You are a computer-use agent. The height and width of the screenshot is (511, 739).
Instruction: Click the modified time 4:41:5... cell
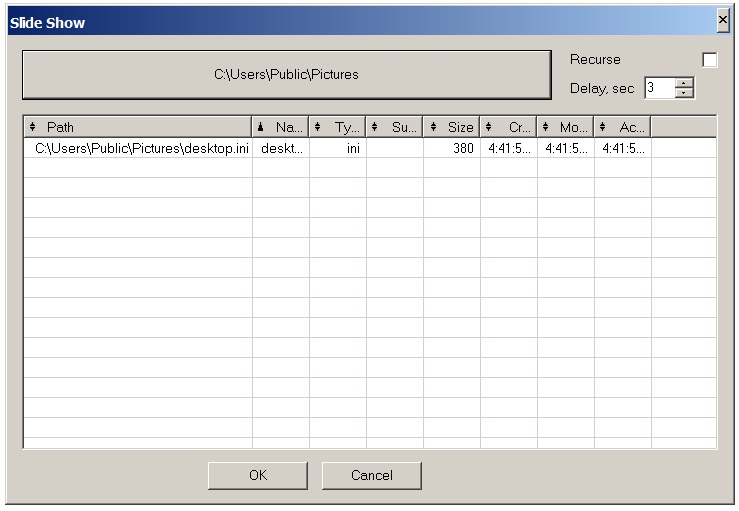tap(566, 148)
